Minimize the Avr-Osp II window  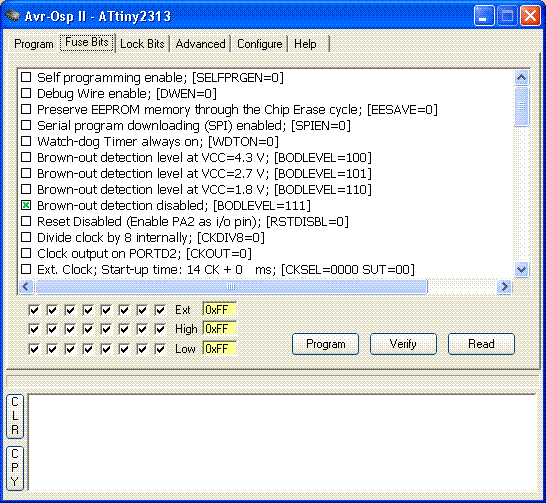[484, 16]
